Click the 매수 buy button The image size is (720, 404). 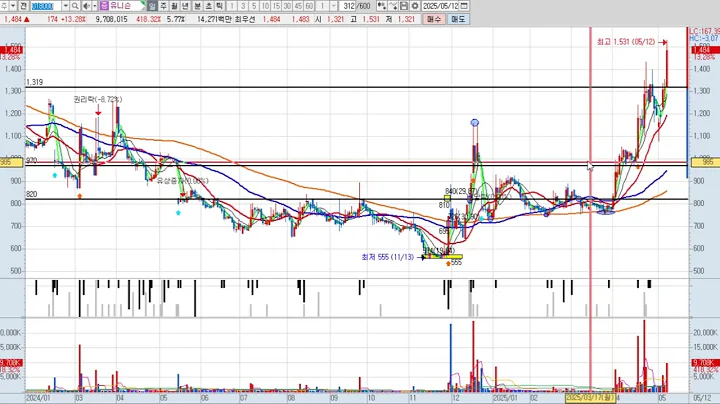434,19
